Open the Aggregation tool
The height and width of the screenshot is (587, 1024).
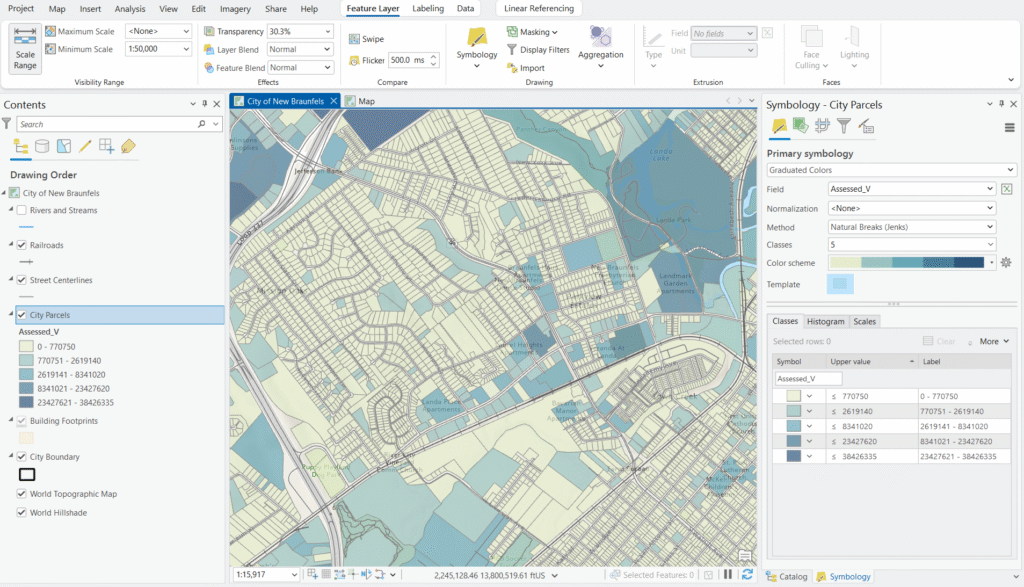click(x=600, y=39)
